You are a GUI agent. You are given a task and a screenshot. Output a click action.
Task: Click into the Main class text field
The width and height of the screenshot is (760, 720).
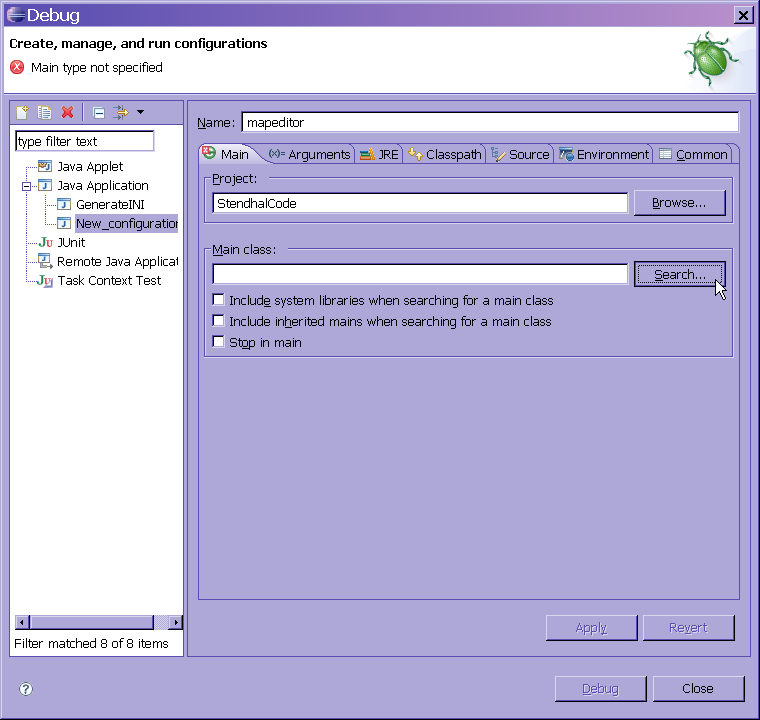(x=420, y=274)
